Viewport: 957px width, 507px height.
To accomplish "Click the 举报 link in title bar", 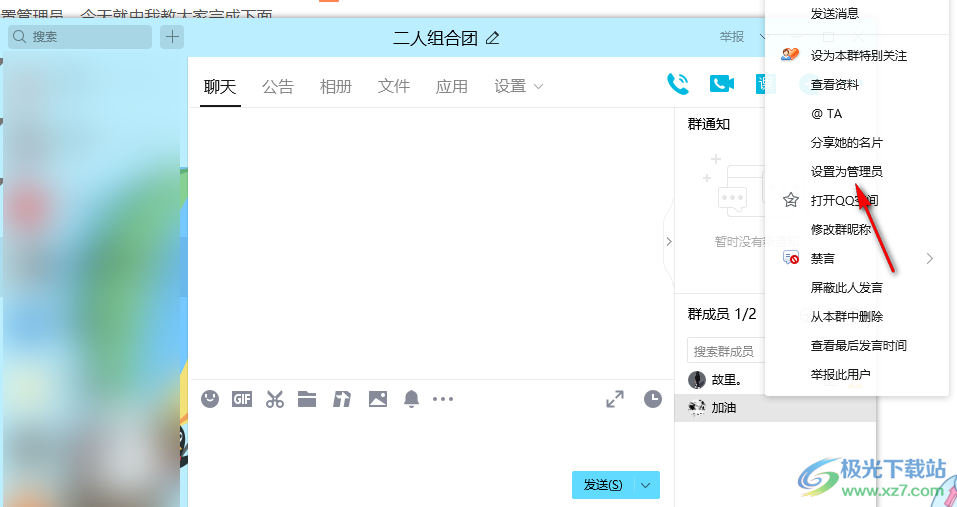I will point(732,37).
